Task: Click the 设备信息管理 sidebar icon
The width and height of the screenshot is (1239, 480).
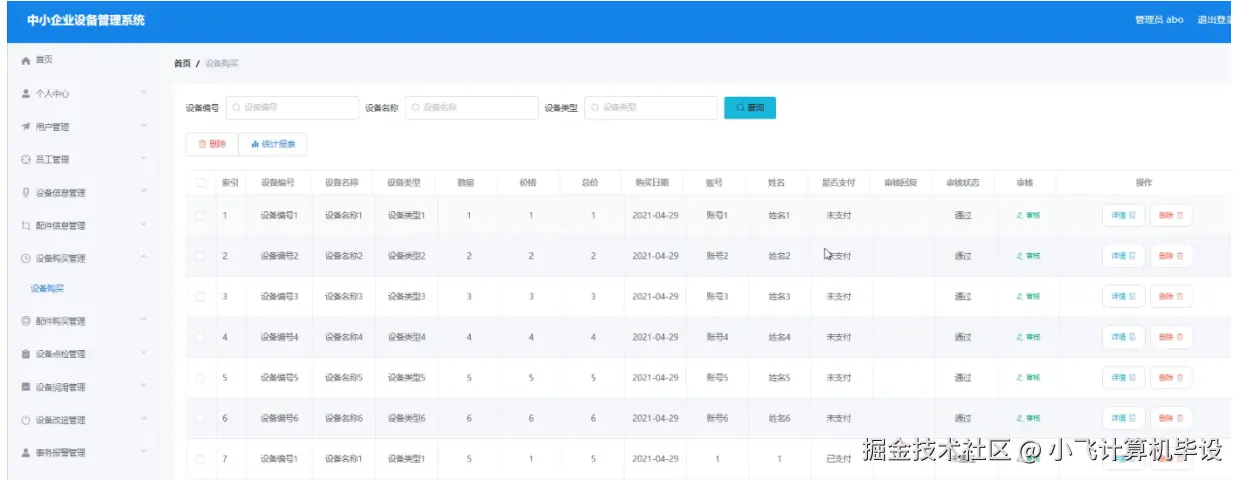Action: (x=26, y=193)
